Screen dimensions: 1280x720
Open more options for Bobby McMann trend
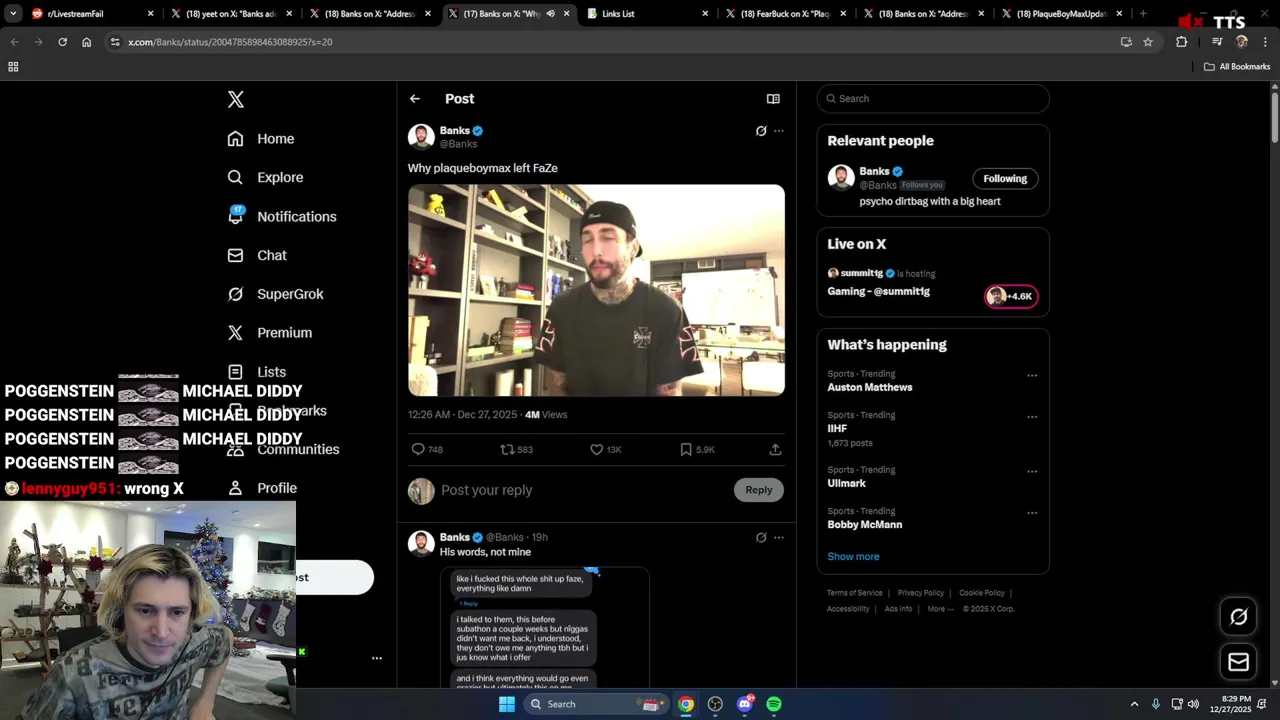point(1032,513)
